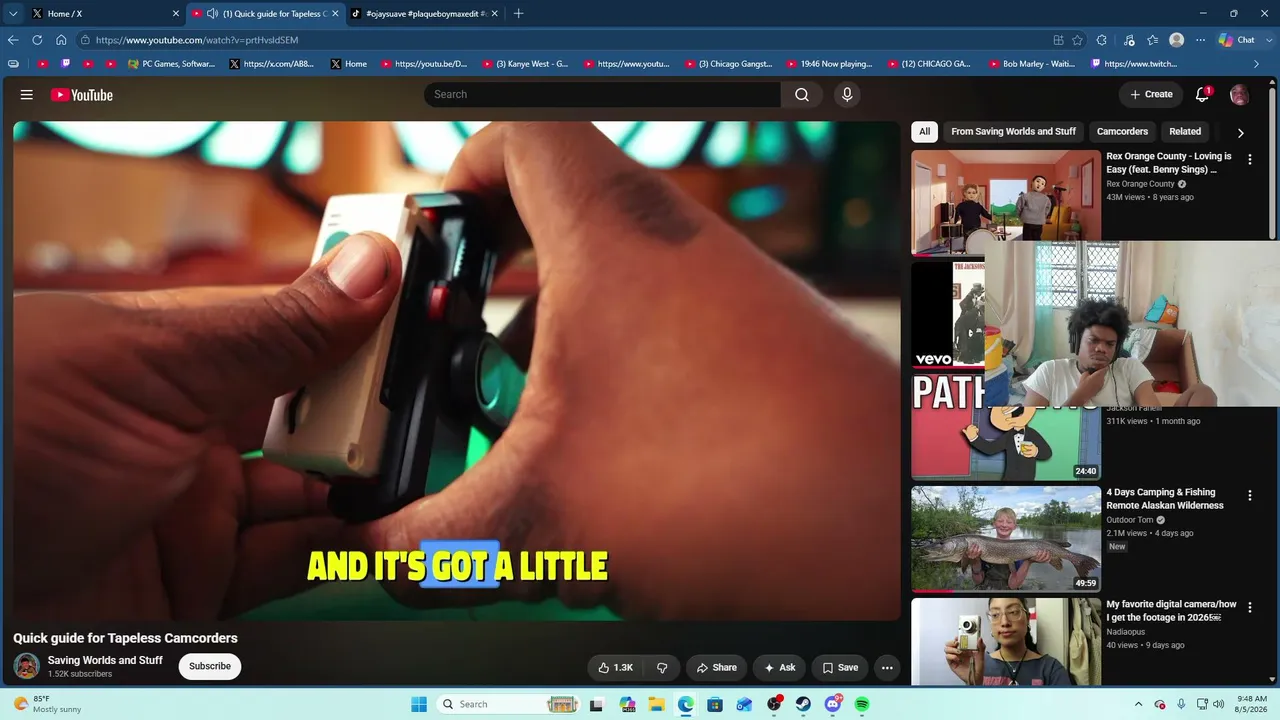Open the PC Games, Software bookmark
The image size is (1280, 720).
[x=172, y=64]
